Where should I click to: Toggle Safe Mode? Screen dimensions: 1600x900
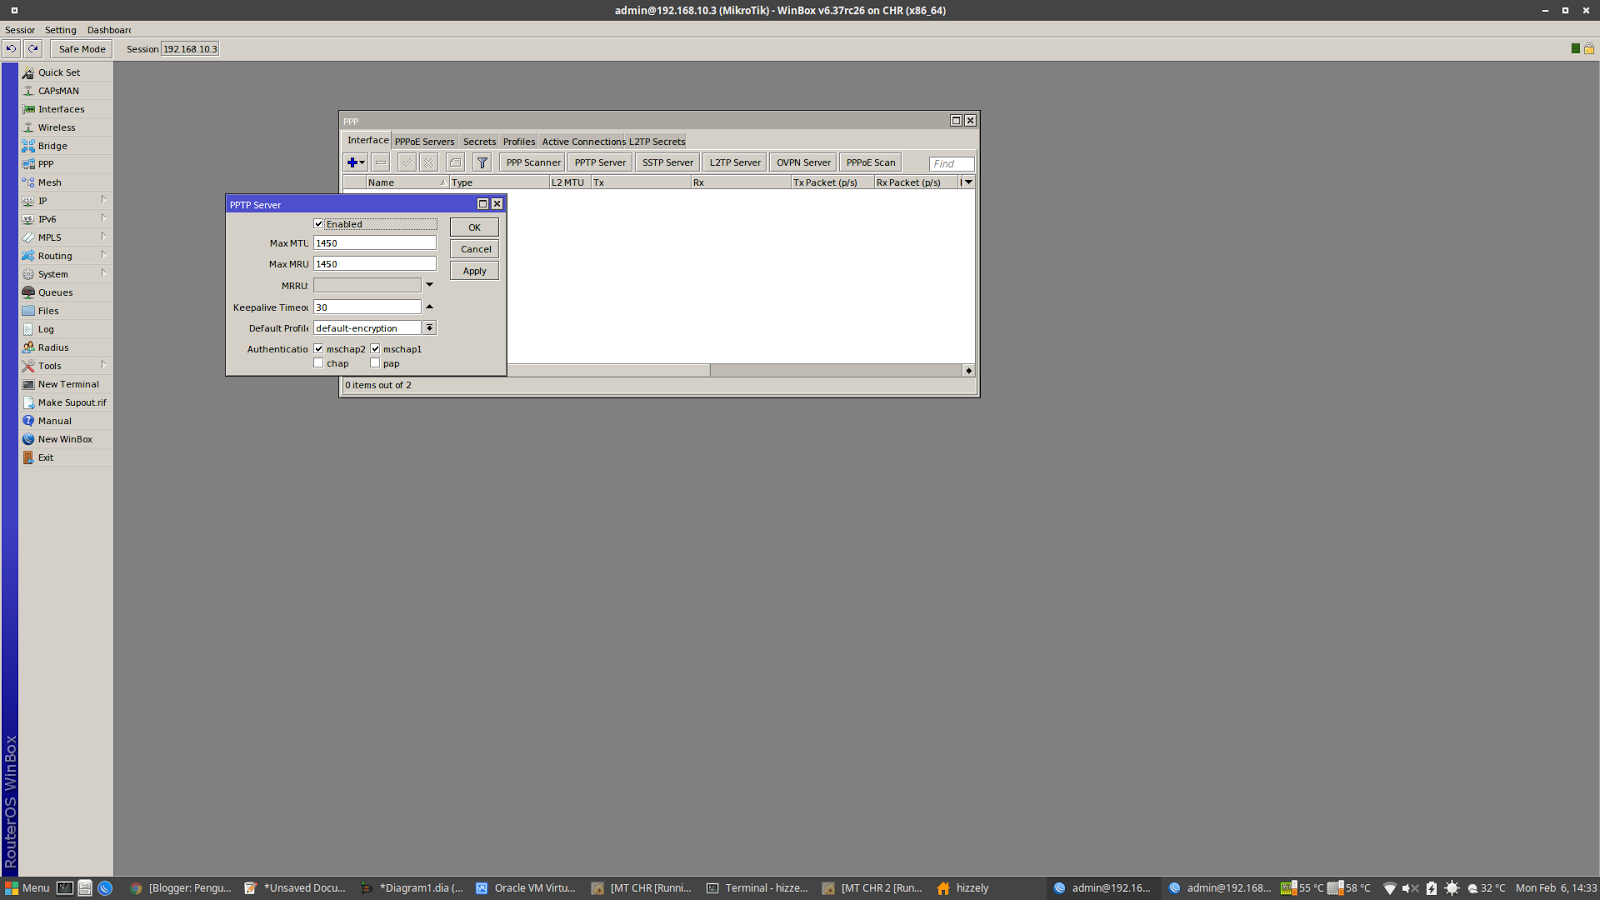coord(81,49)
